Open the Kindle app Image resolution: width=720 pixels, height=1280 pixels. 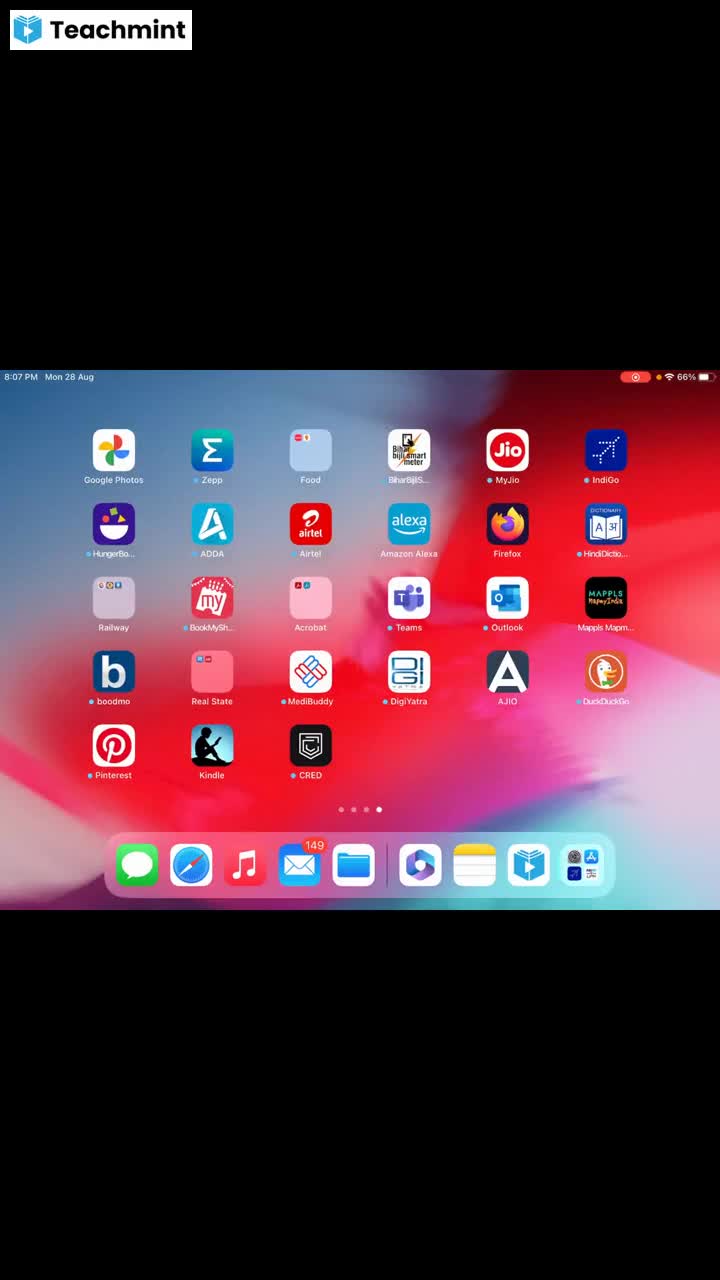pyautogui.click(x=212, y=746)
